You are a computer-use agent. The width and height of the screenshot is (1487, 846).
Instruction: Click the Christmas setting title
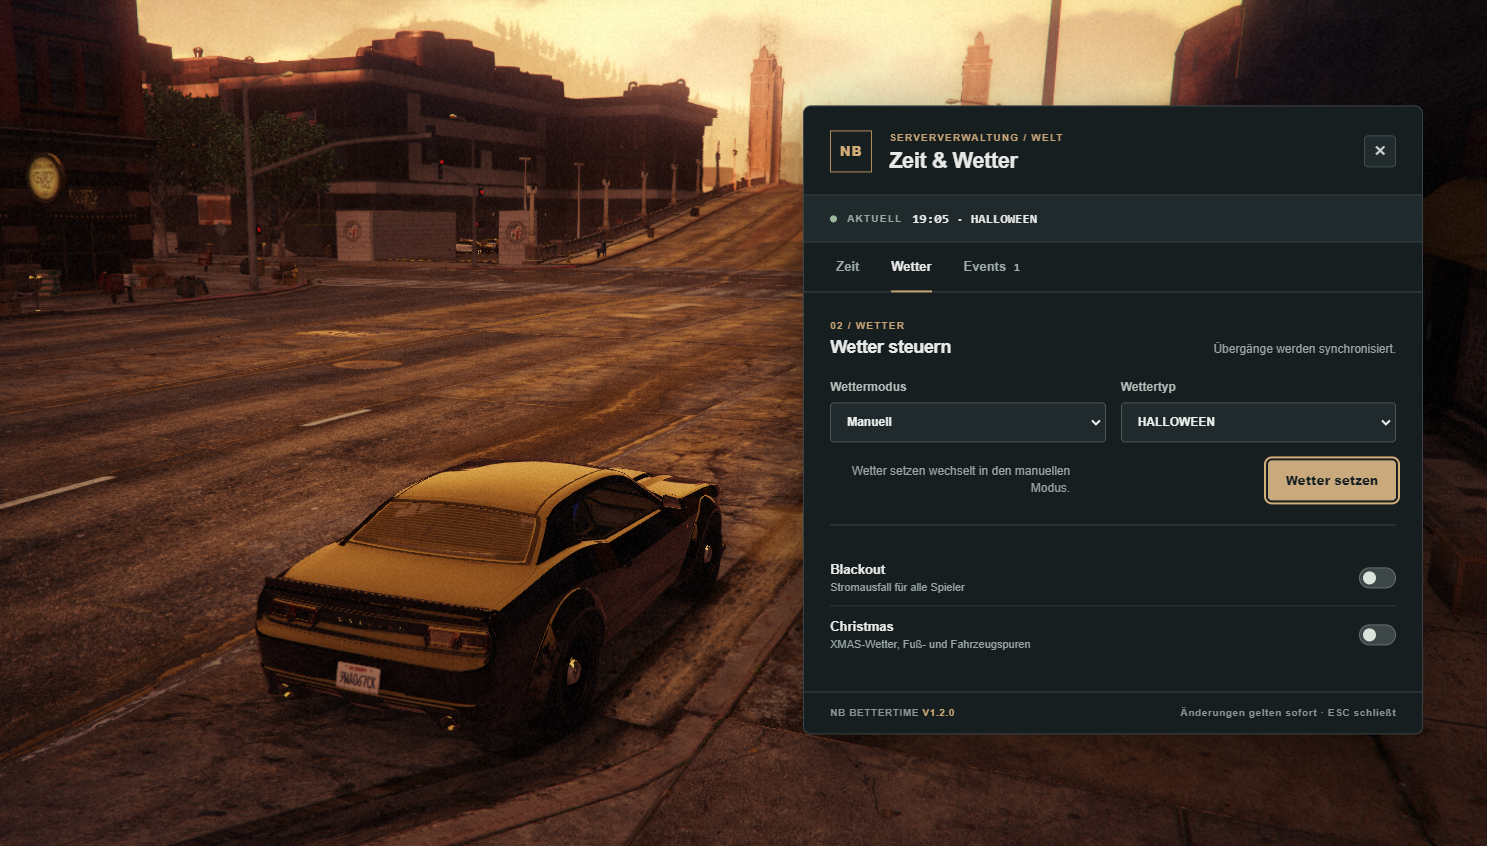(x=861, y=627)
